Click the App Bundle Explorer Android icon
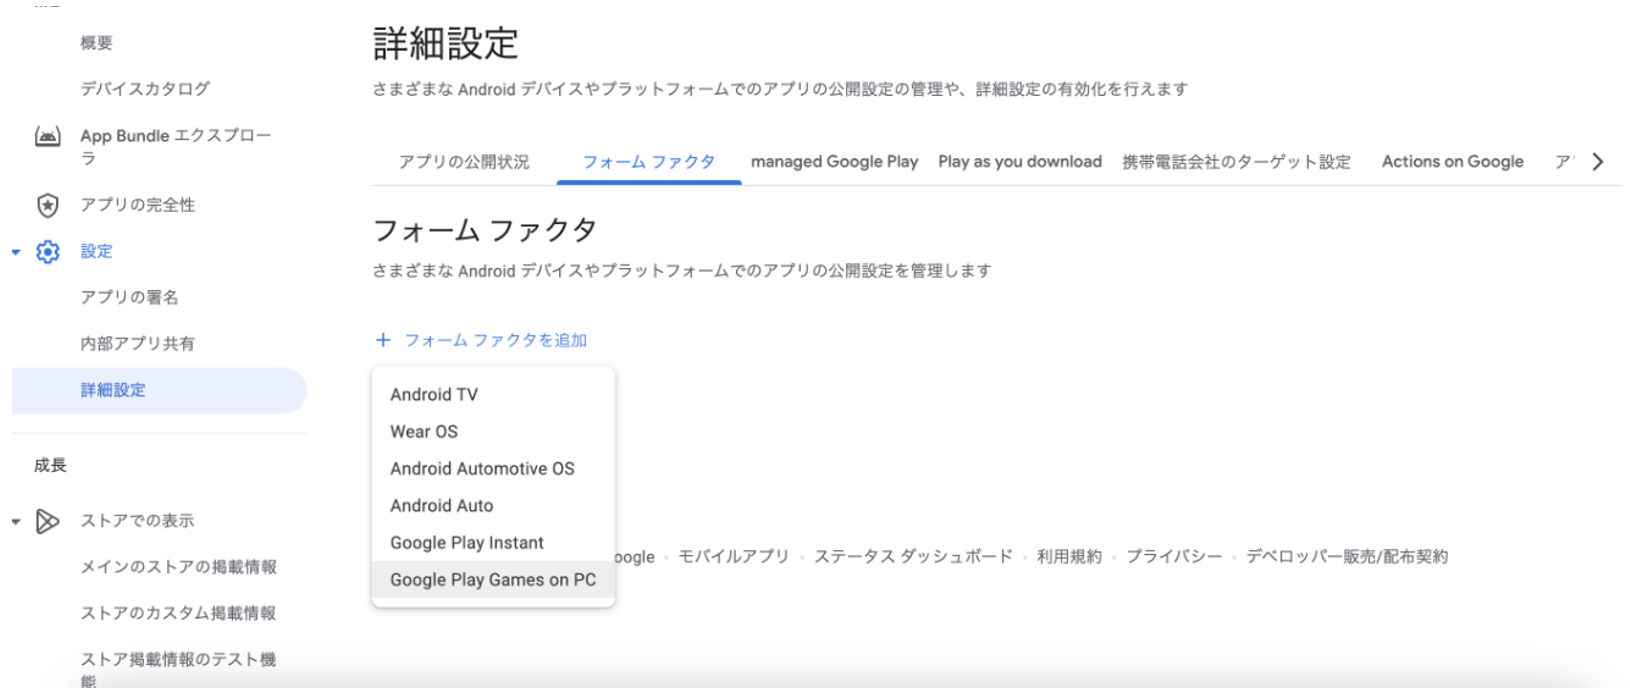Viewport: 1630px width, 692px height. point(47,136)
